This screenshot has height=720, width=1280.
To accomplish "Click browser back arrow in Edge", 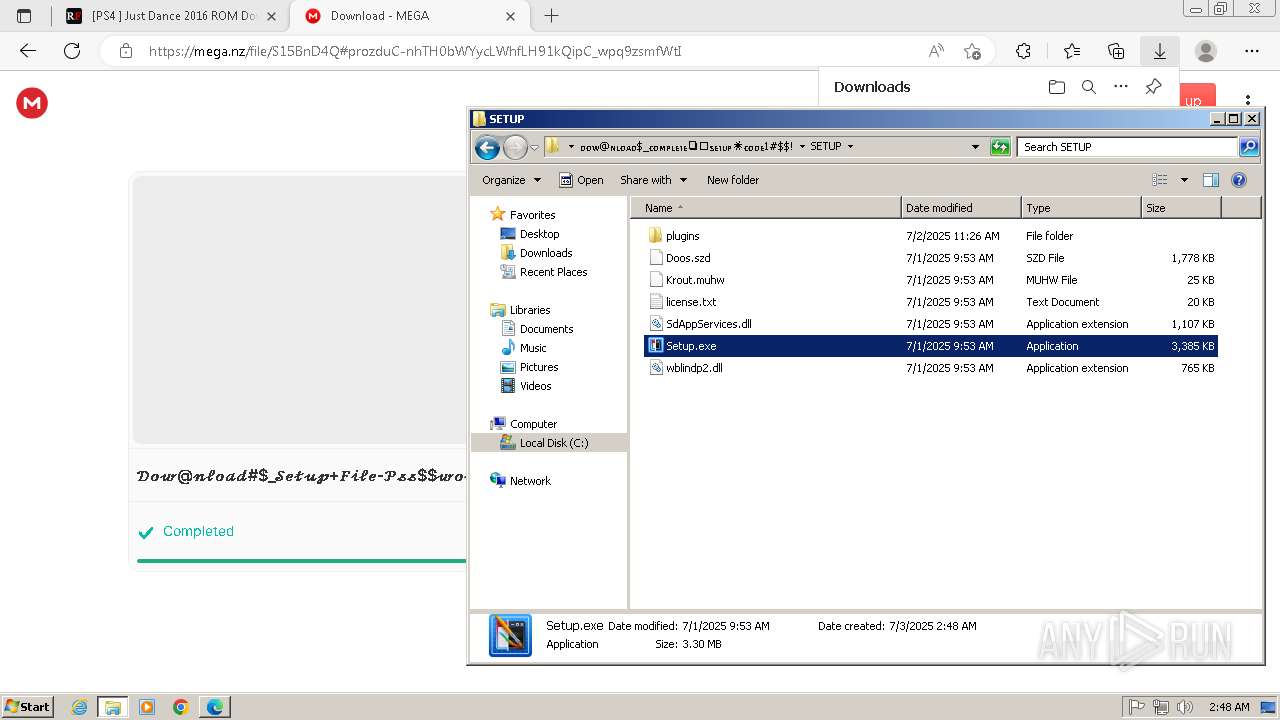I will [28, 51].
